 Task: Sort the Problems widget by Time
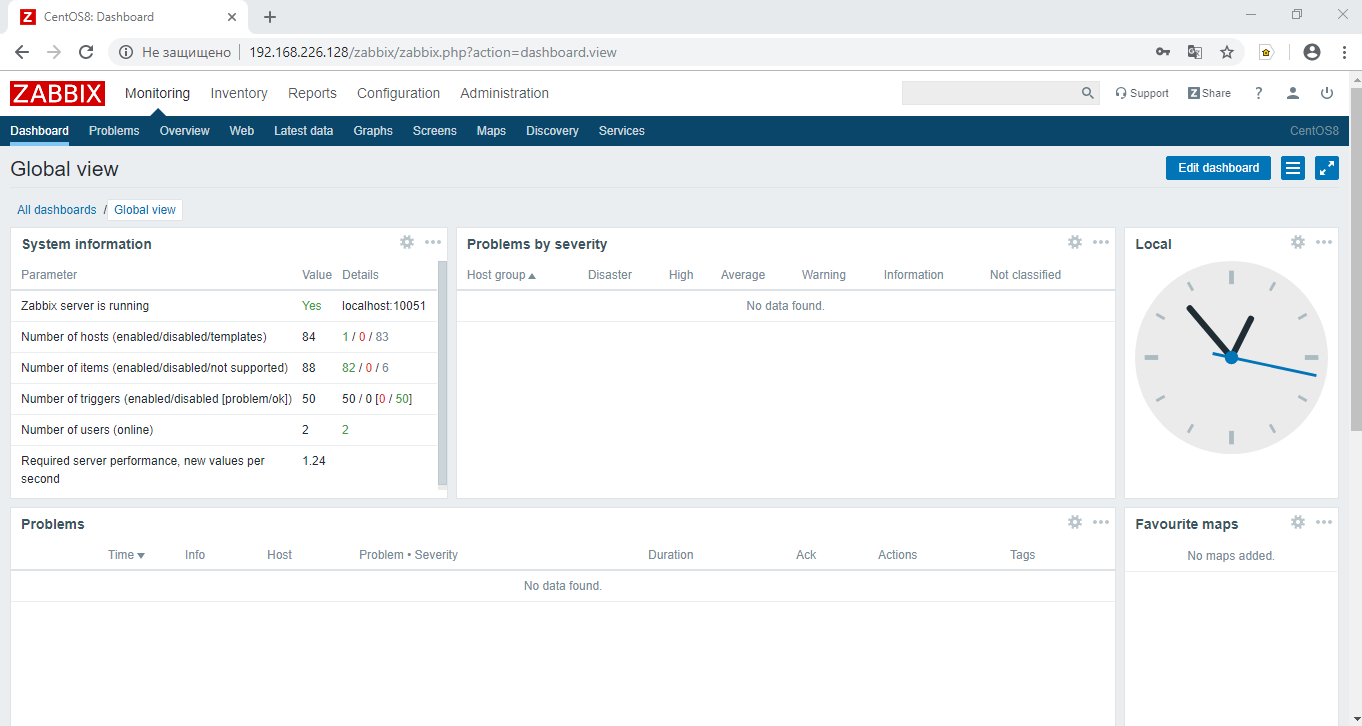click(126, 555)
